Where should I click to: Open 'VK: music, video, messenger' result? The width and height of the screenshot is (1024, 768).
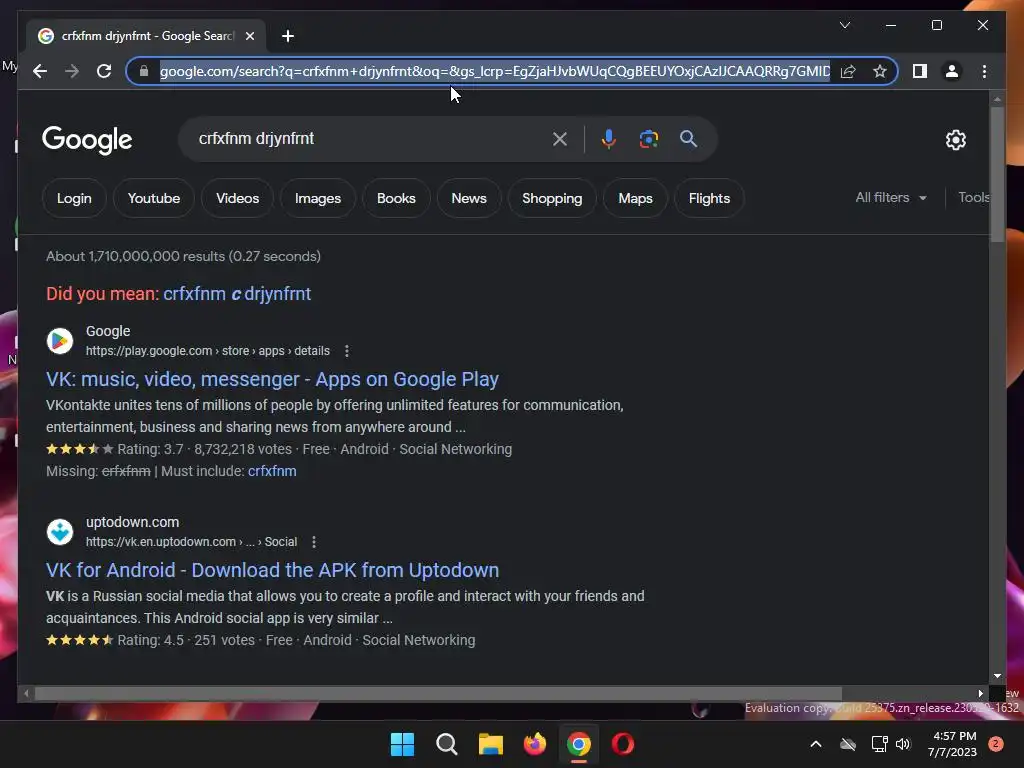pos(272,379)
